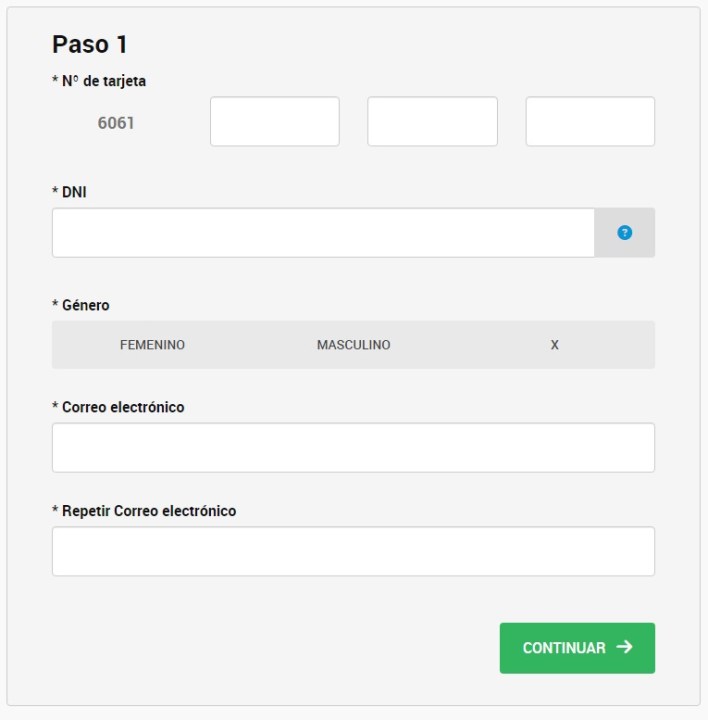The width and height of the screenshot is (708, 720).
Task: Click the Repetir Correo electrónico label
Action: [144, 511]
